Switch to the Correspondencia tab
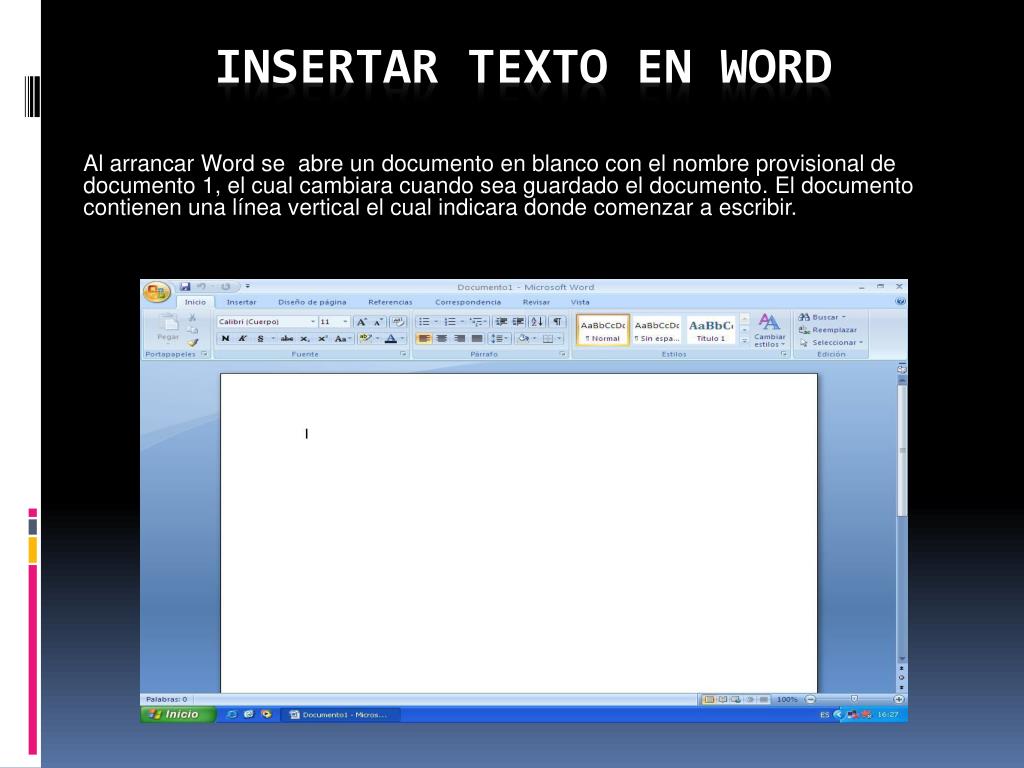This screenshot has width=1024, height=768. [x=468, y=302]
